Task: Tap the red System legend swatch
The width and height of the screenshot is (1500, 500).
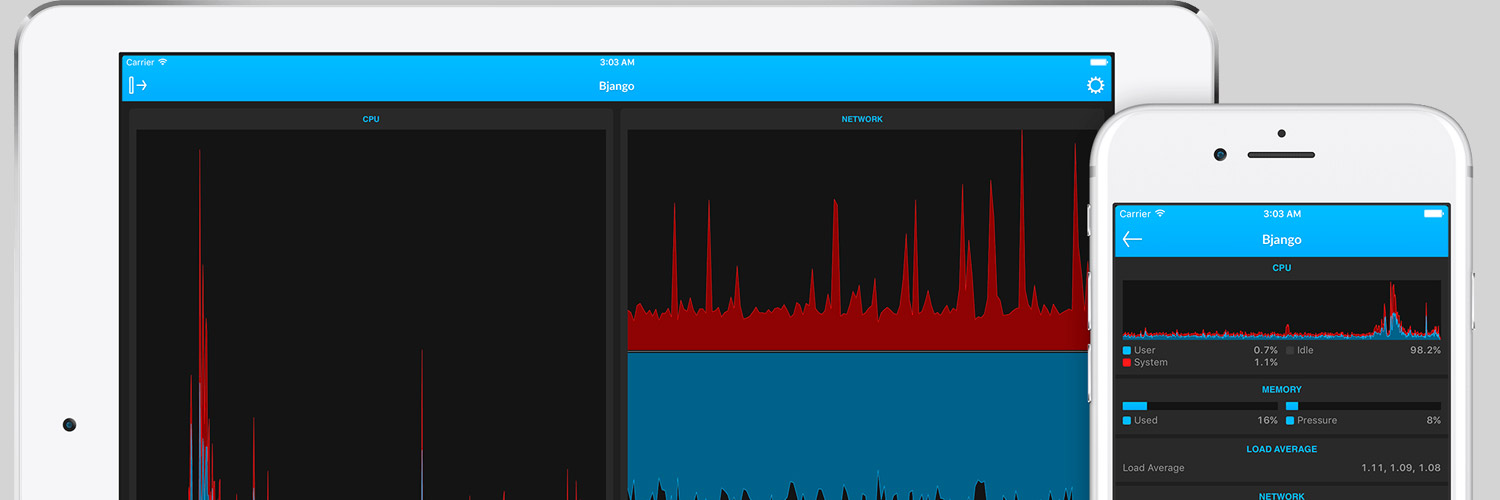Action: coord(1127,363)
